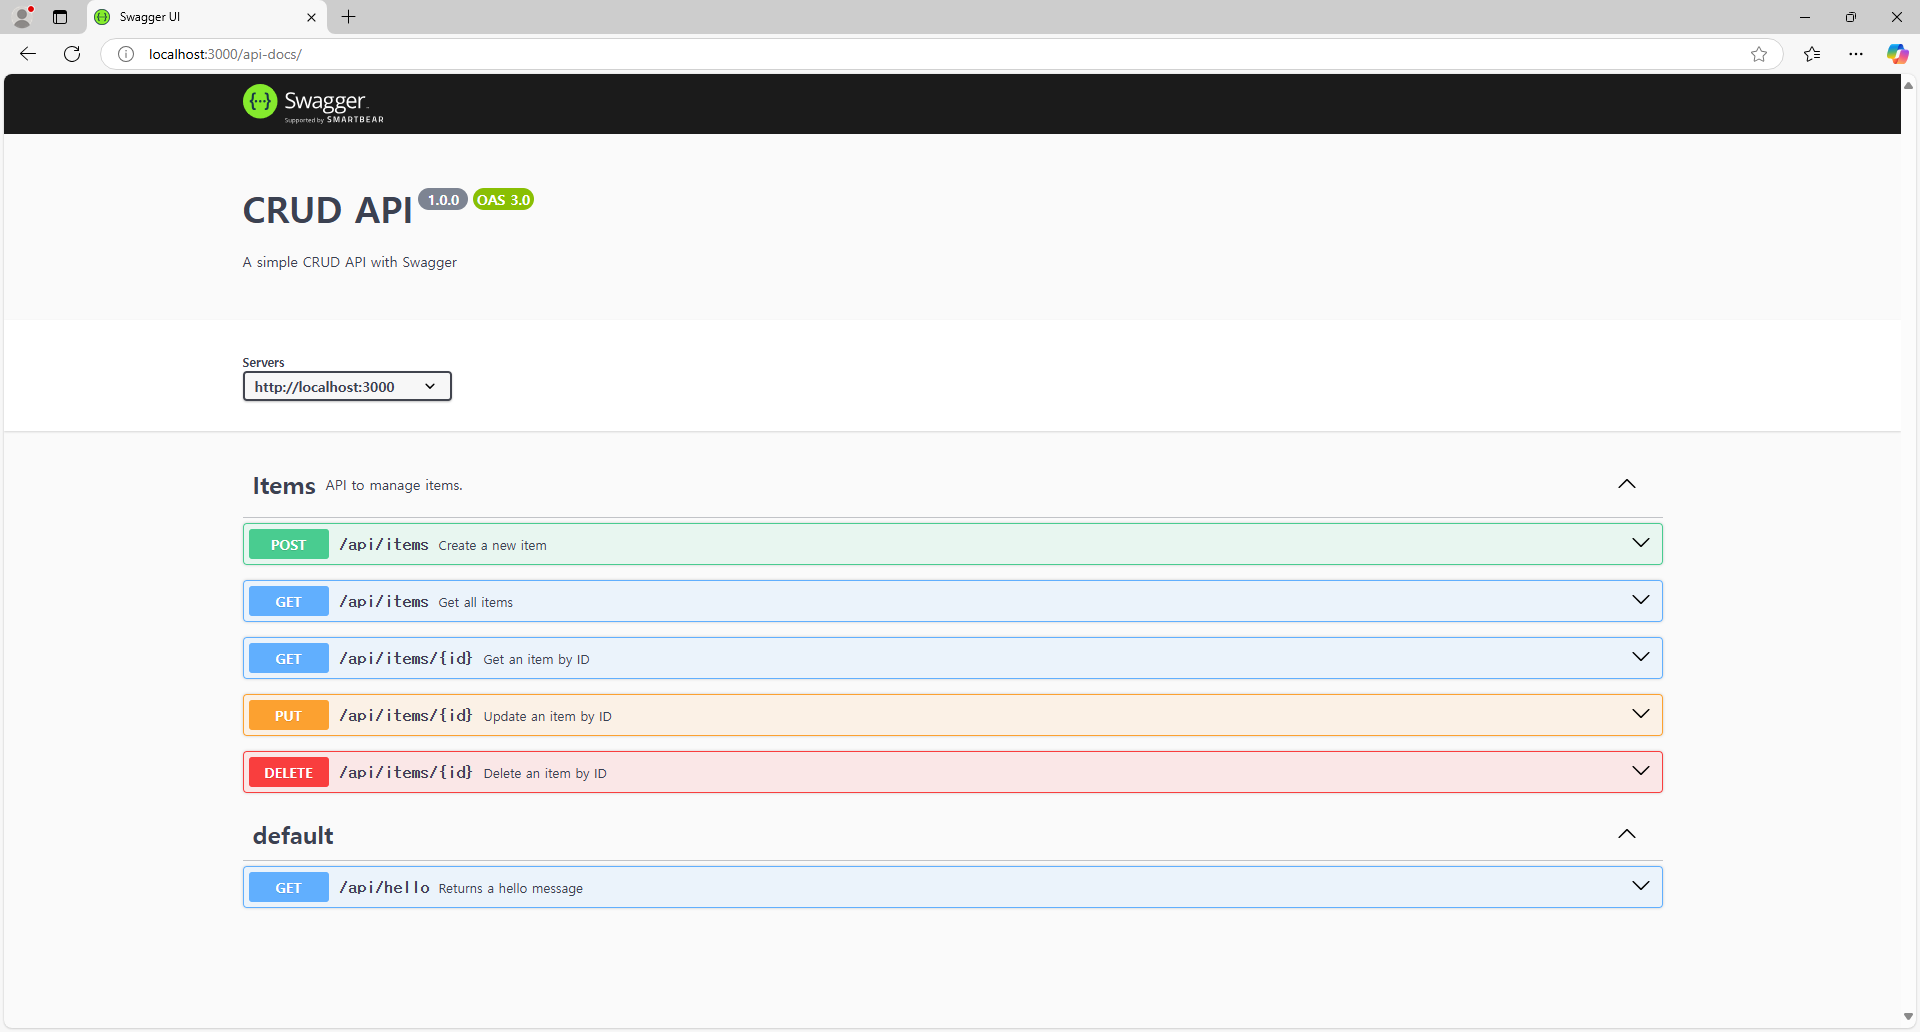1920x1032 pixels.
Task: Close the Swagger UI tab
Action: click(311, 17)
